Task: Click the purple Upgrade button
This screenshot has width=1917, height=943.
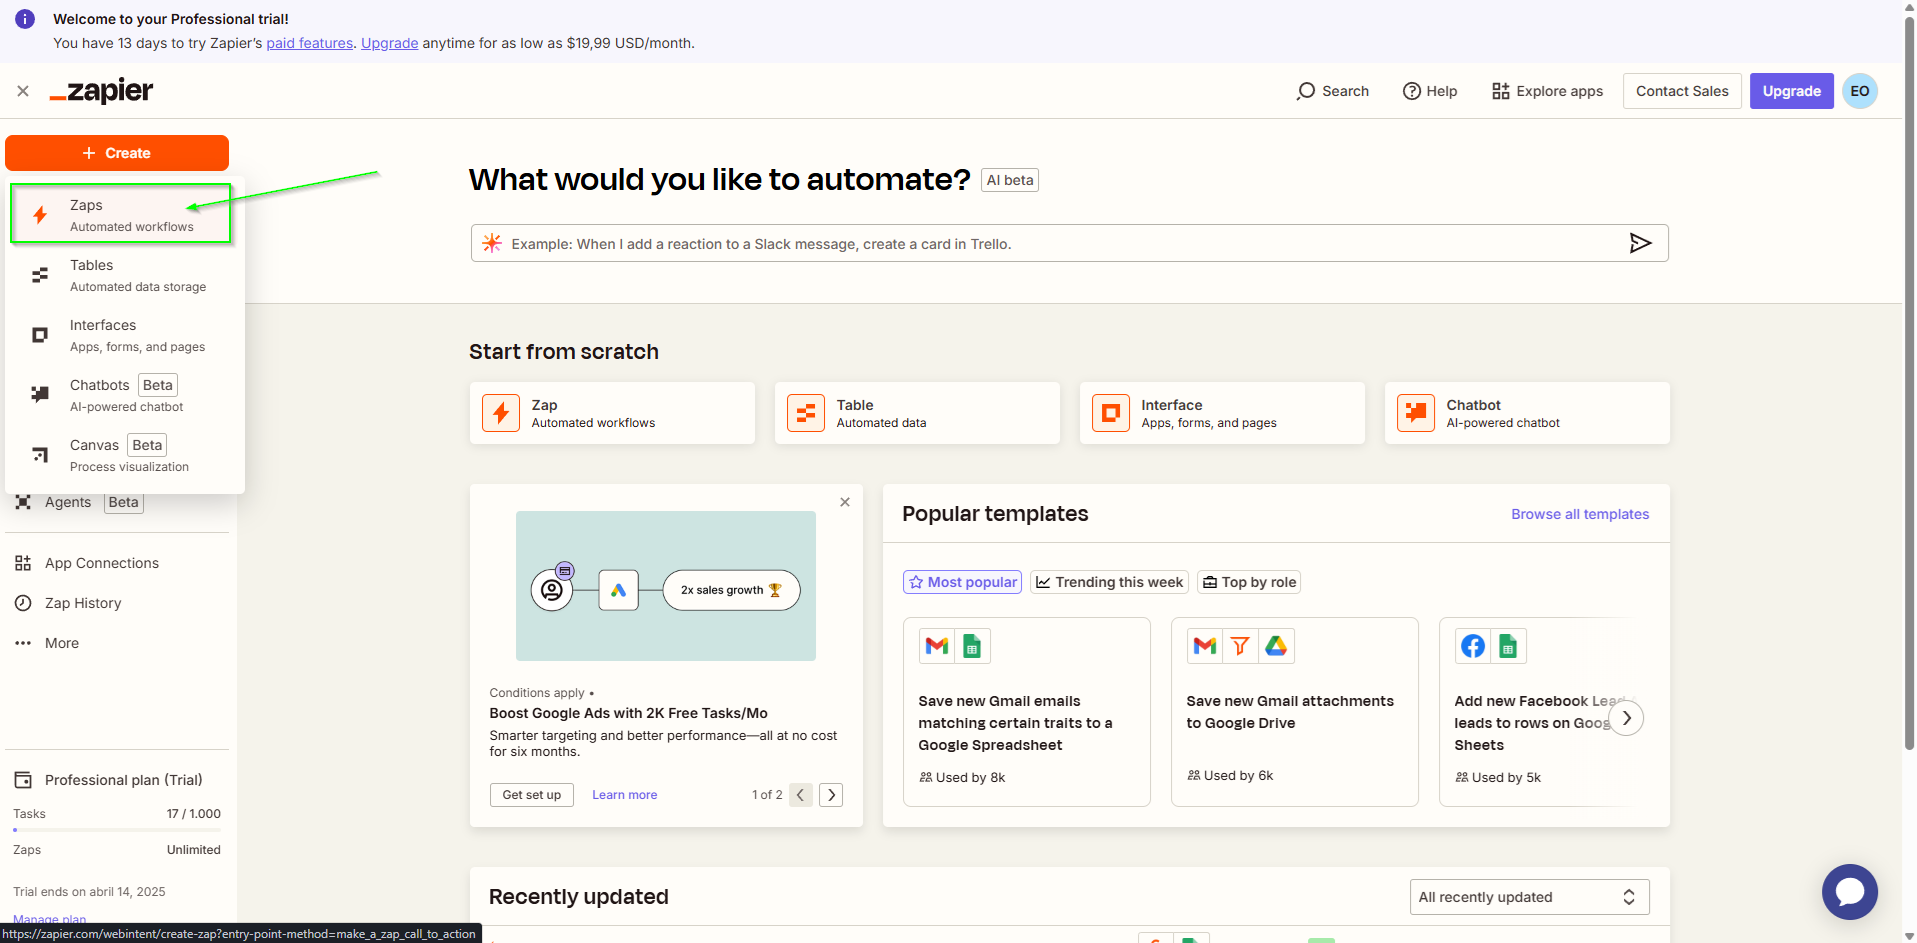Action: pyautogui.click(x=1791, y=91)
